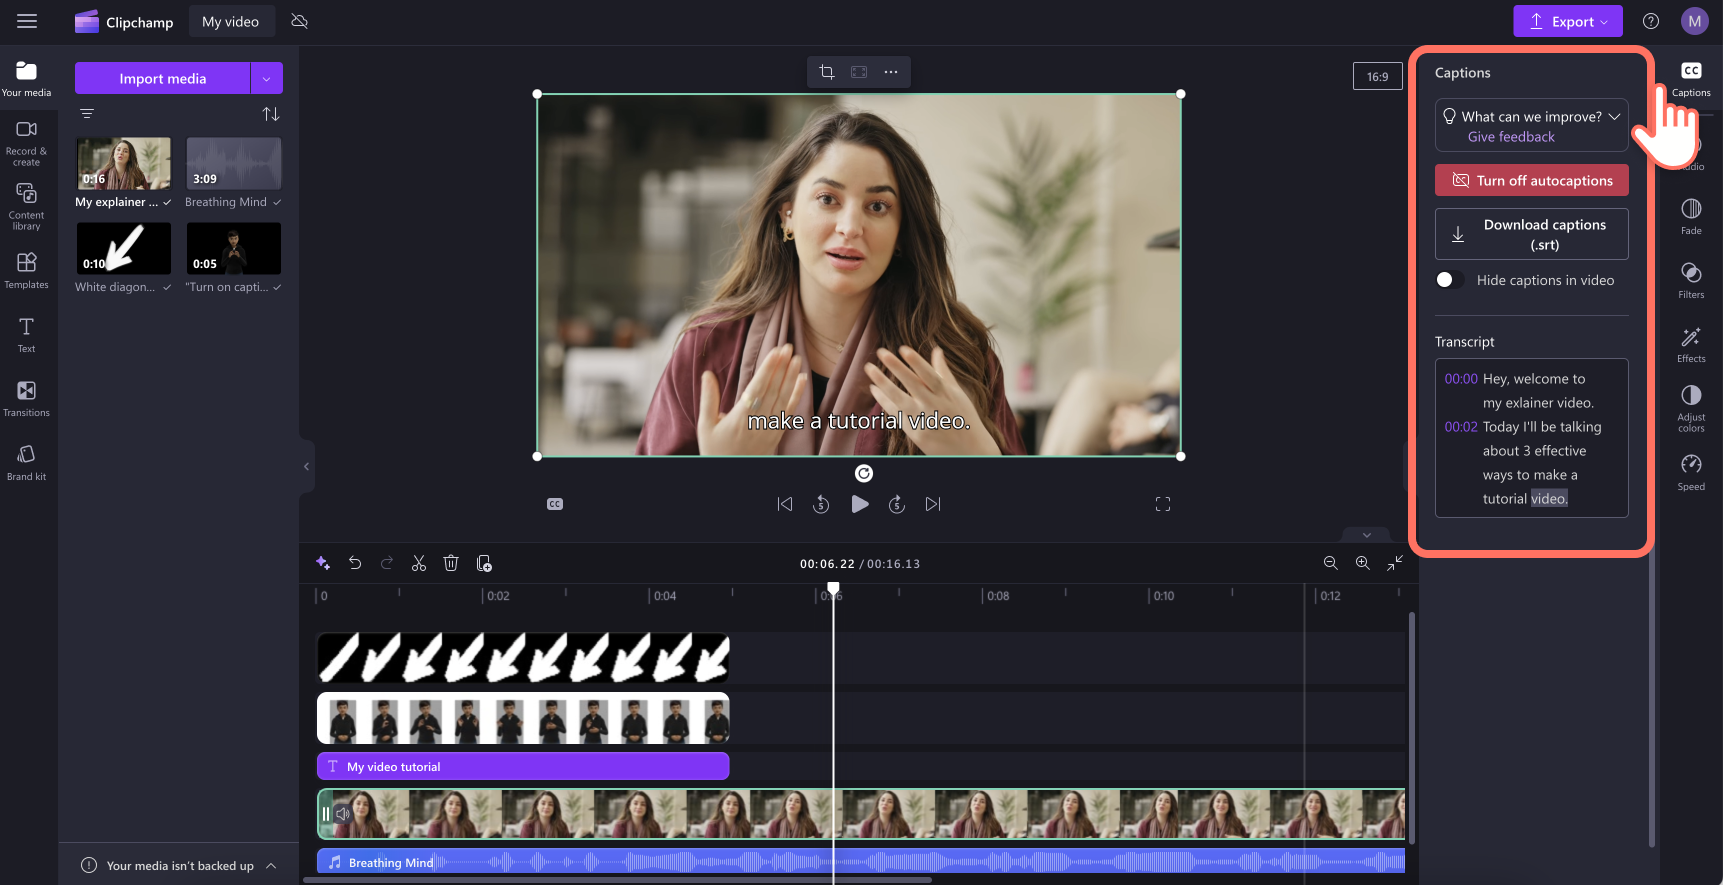Viewport: 1730px width, 885px height.
Task: Select the crop tool icon
Action: tap(827, 72)
